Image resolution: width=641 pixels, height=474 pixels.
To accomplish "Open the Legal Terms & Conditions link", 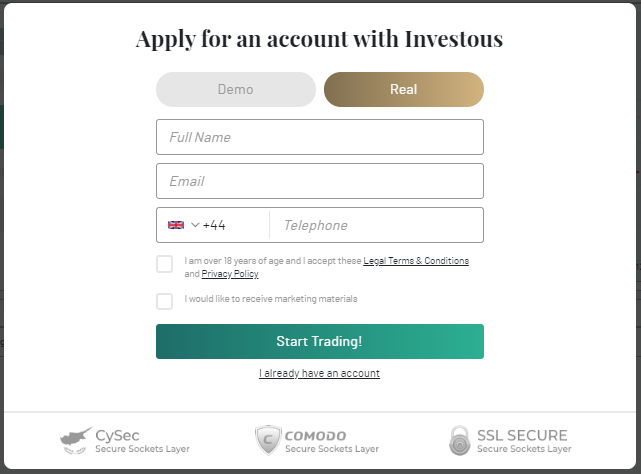I will coord(416,261).
